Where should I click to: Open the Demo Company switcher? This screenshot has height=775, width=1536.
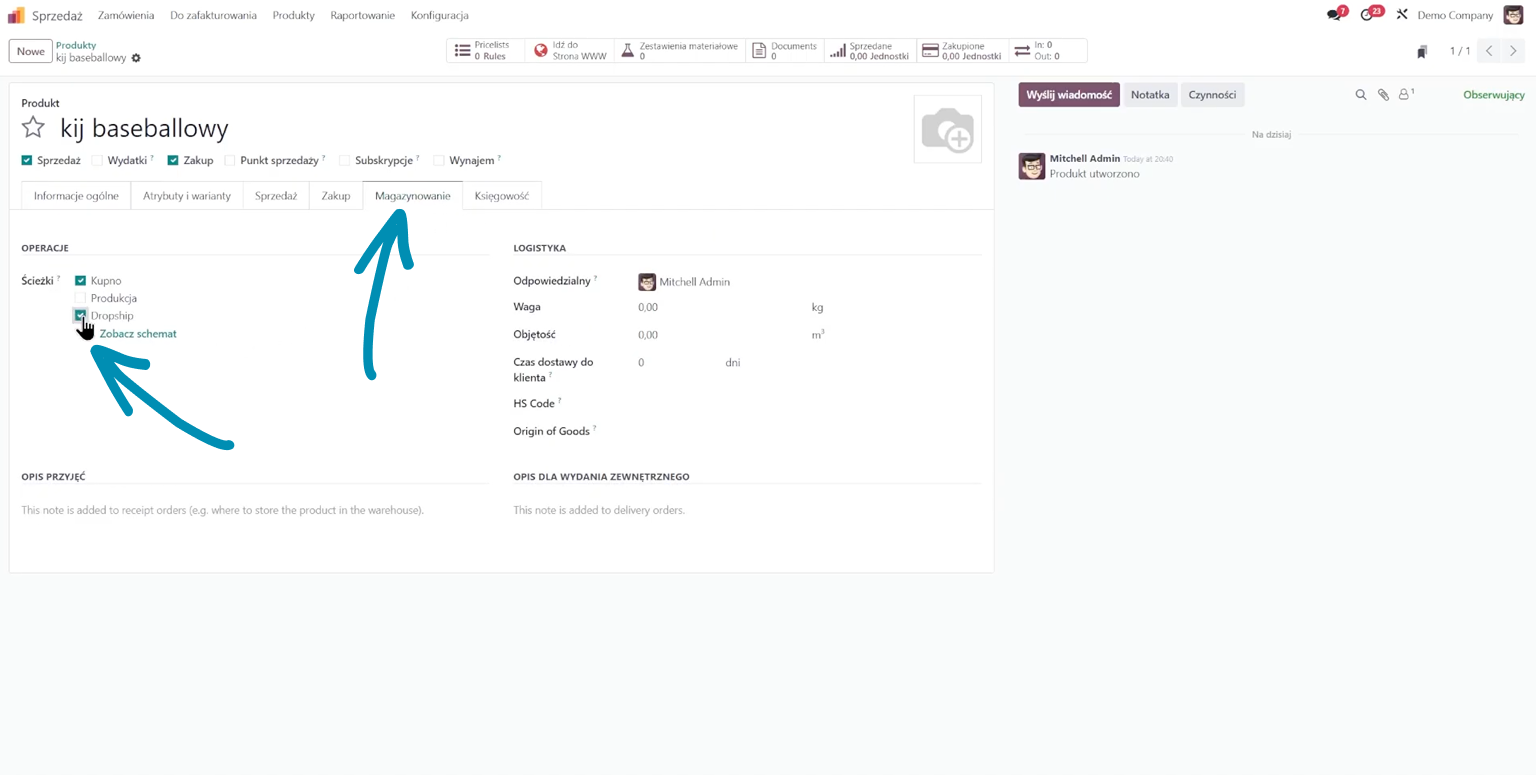coord(1454,16)
